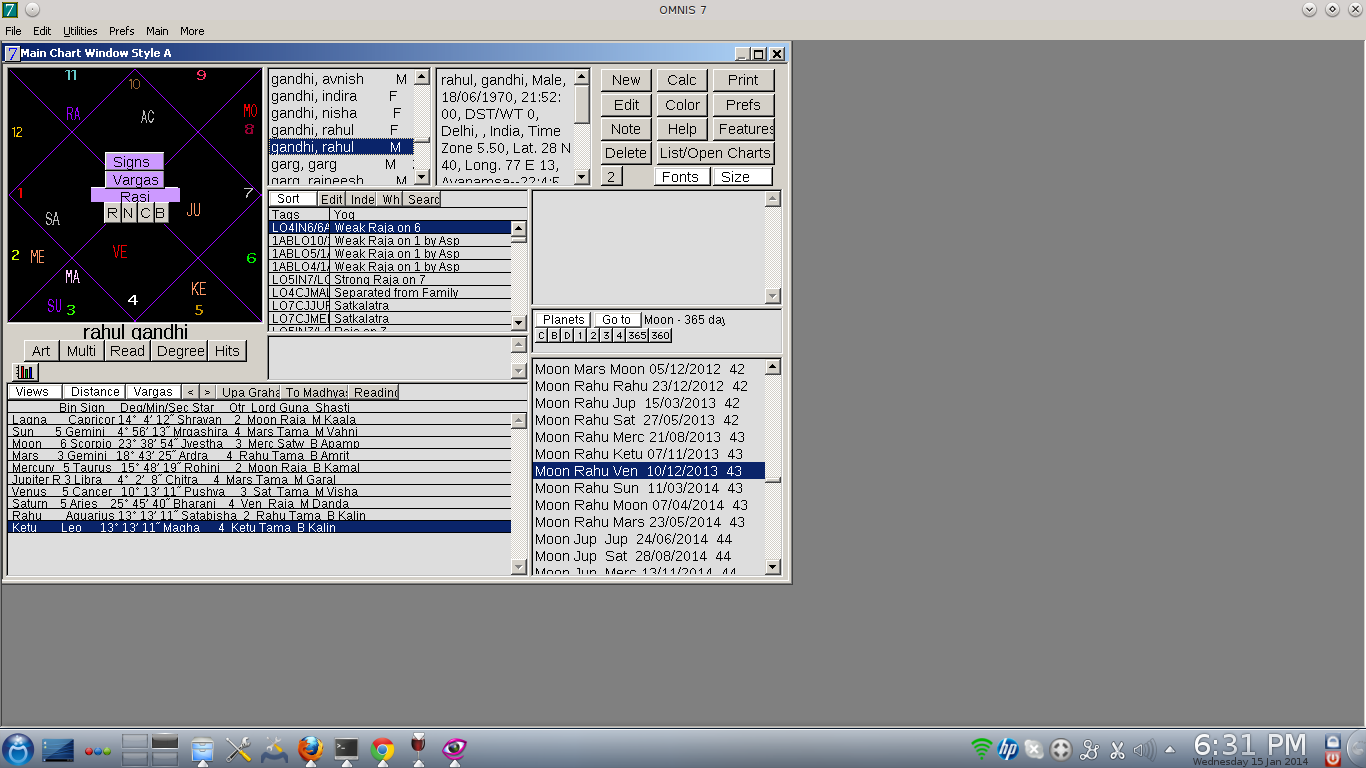Click the List/Open Charts button
Image resolution: width=1366 pixels, height=768 pixels.
click(x=715, y=153)
